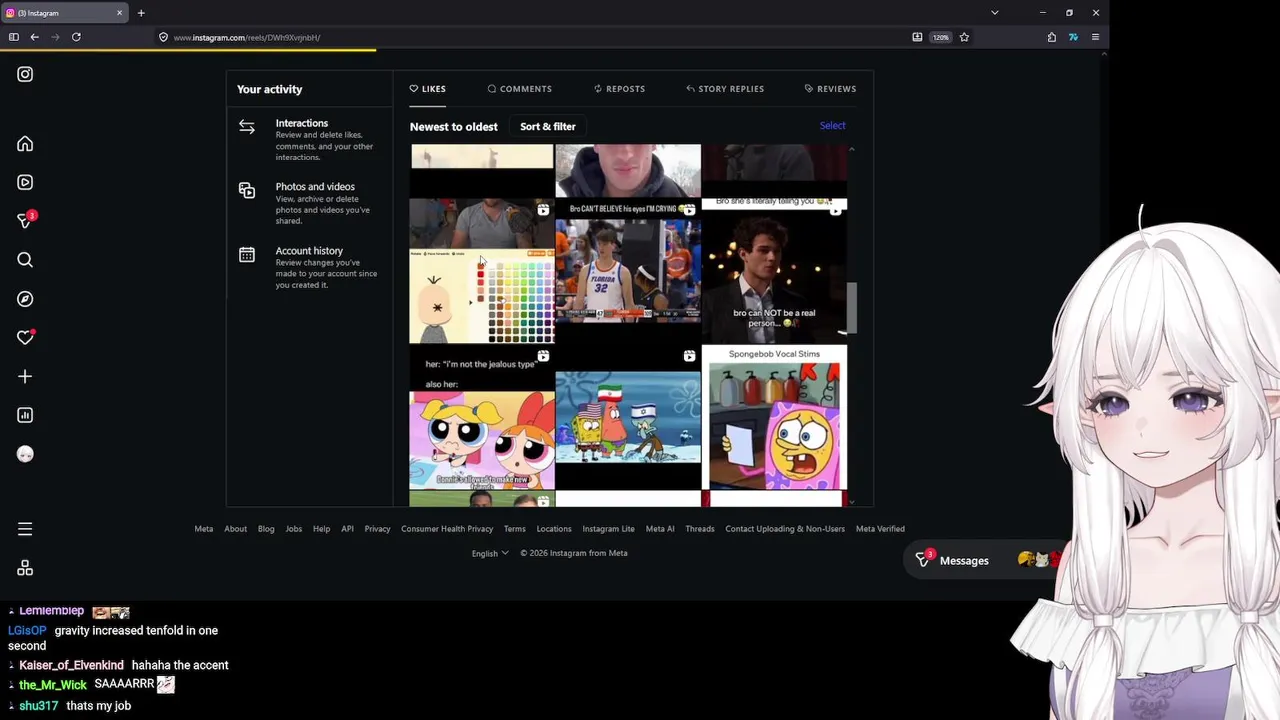
Task: Open the English language dropdown
Action: point(490,553)
